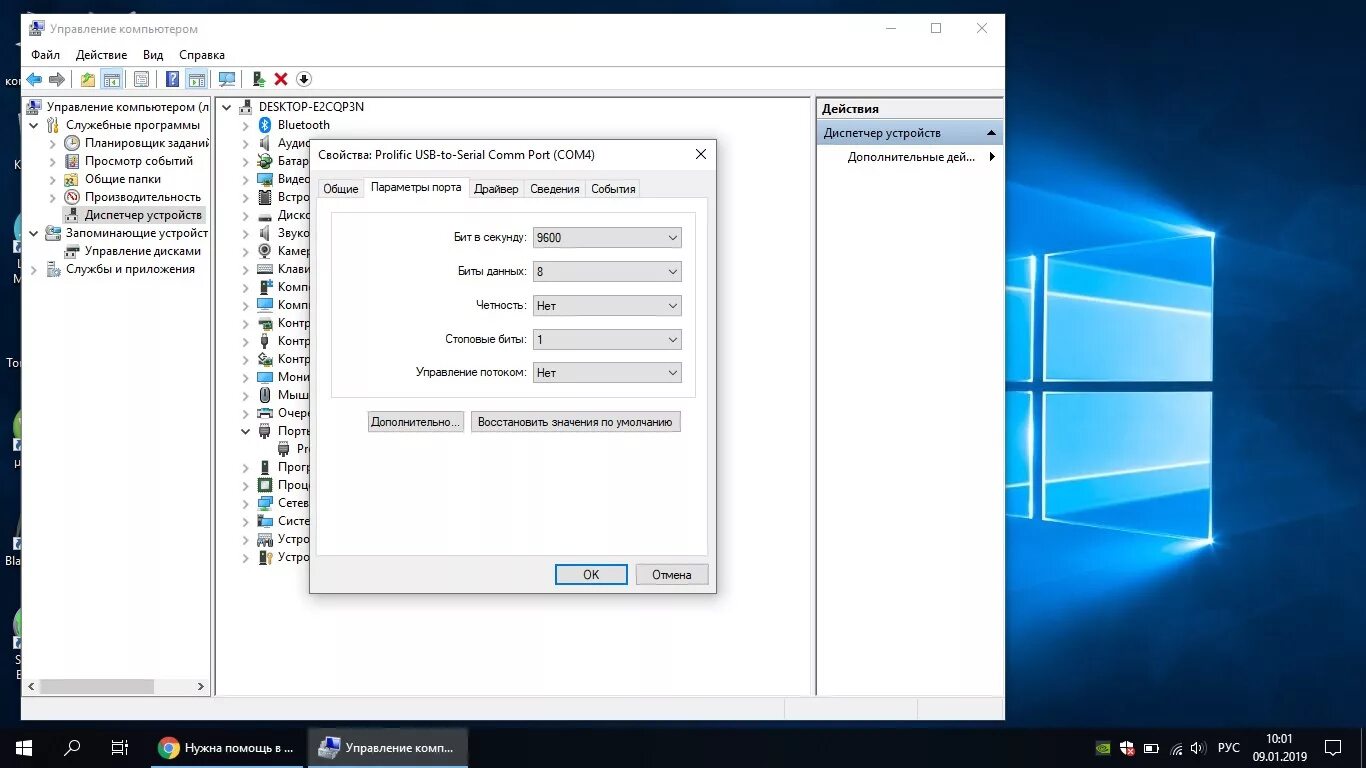Image resolution: width=1366 pixels, height=768 pixels.
Task: Click the red X Uninstall device icon
Action: [x=281, y=79]
